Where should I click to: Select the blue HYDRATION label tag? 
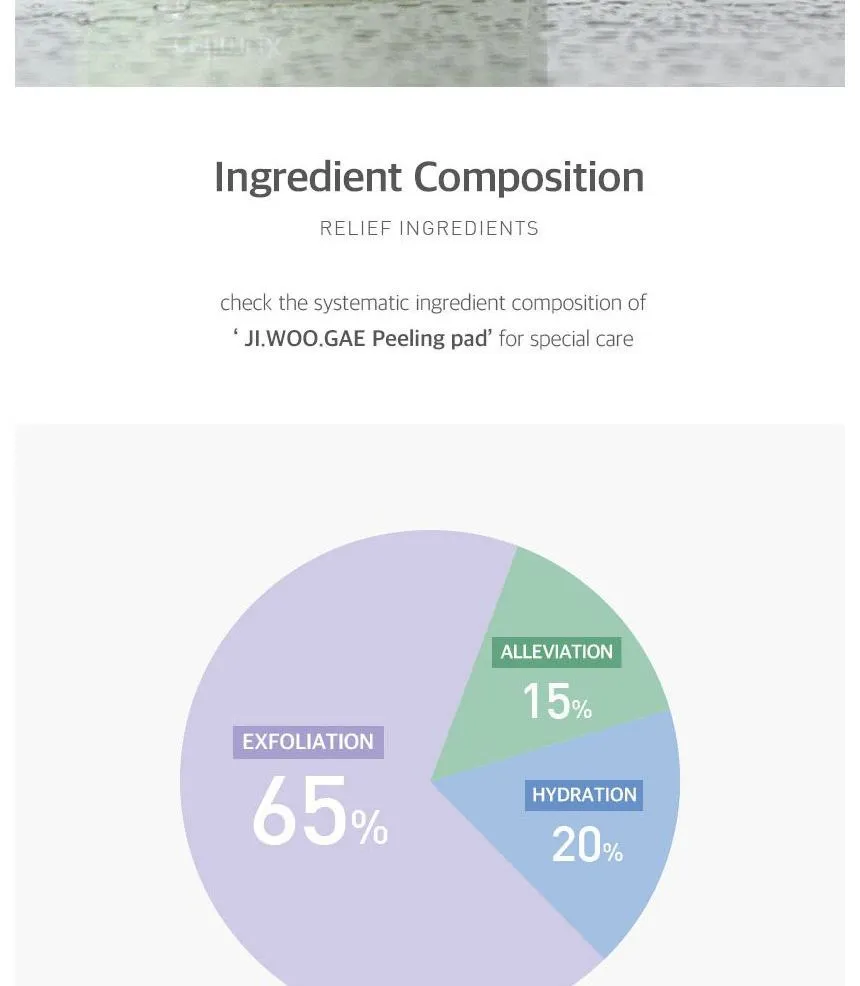click(584, 795)
